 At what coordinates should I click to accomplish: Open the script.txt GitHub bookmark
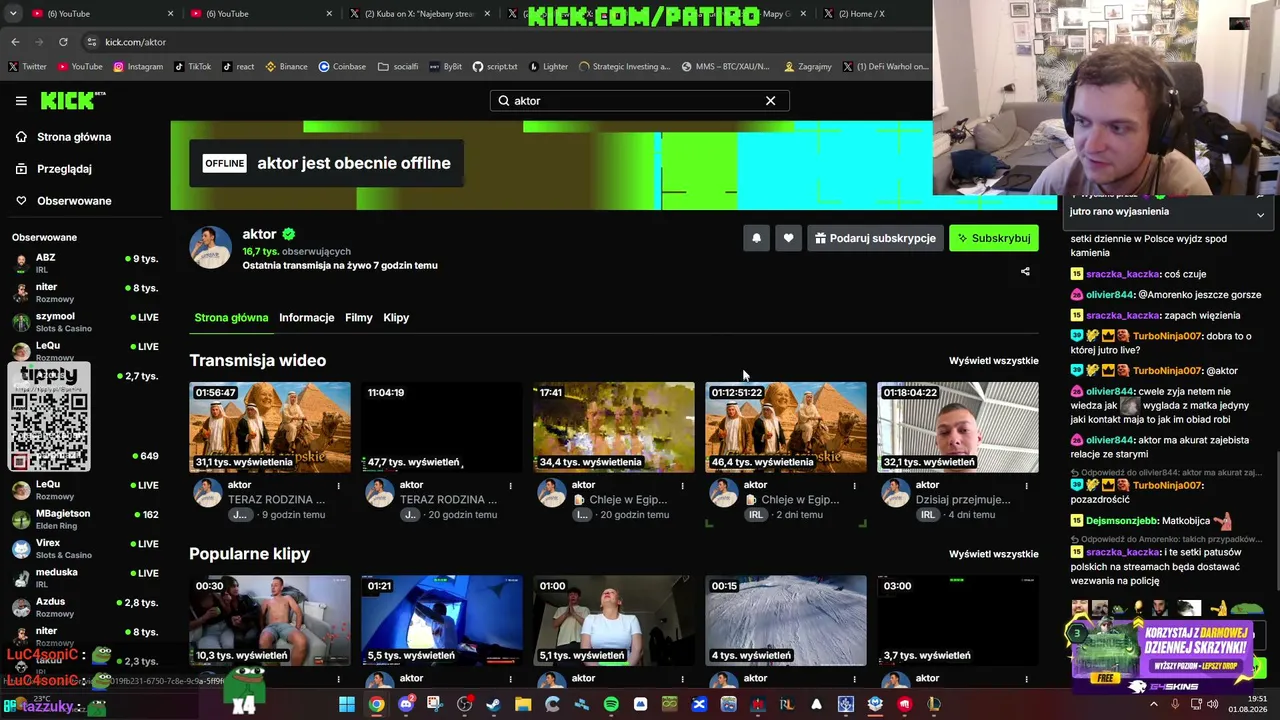[495, 67]
